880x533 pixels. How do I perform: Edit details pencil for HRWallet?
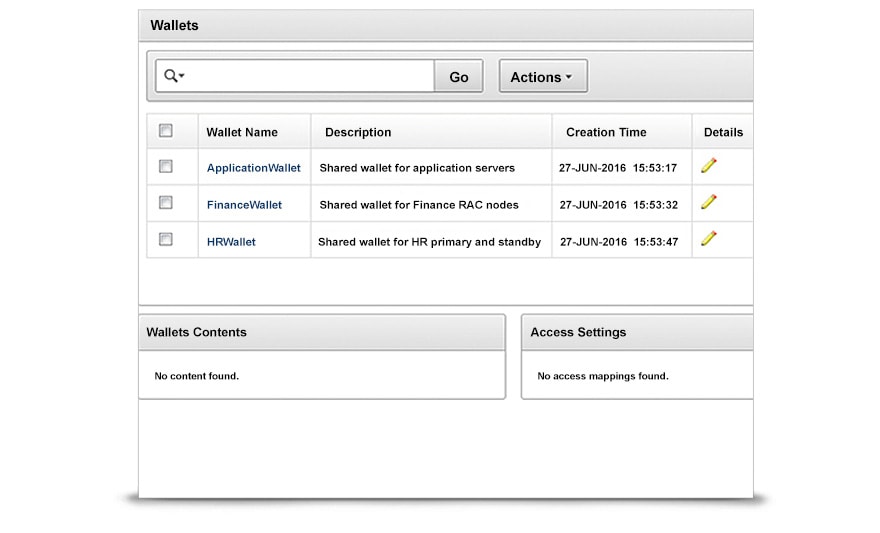coord(709,238)
